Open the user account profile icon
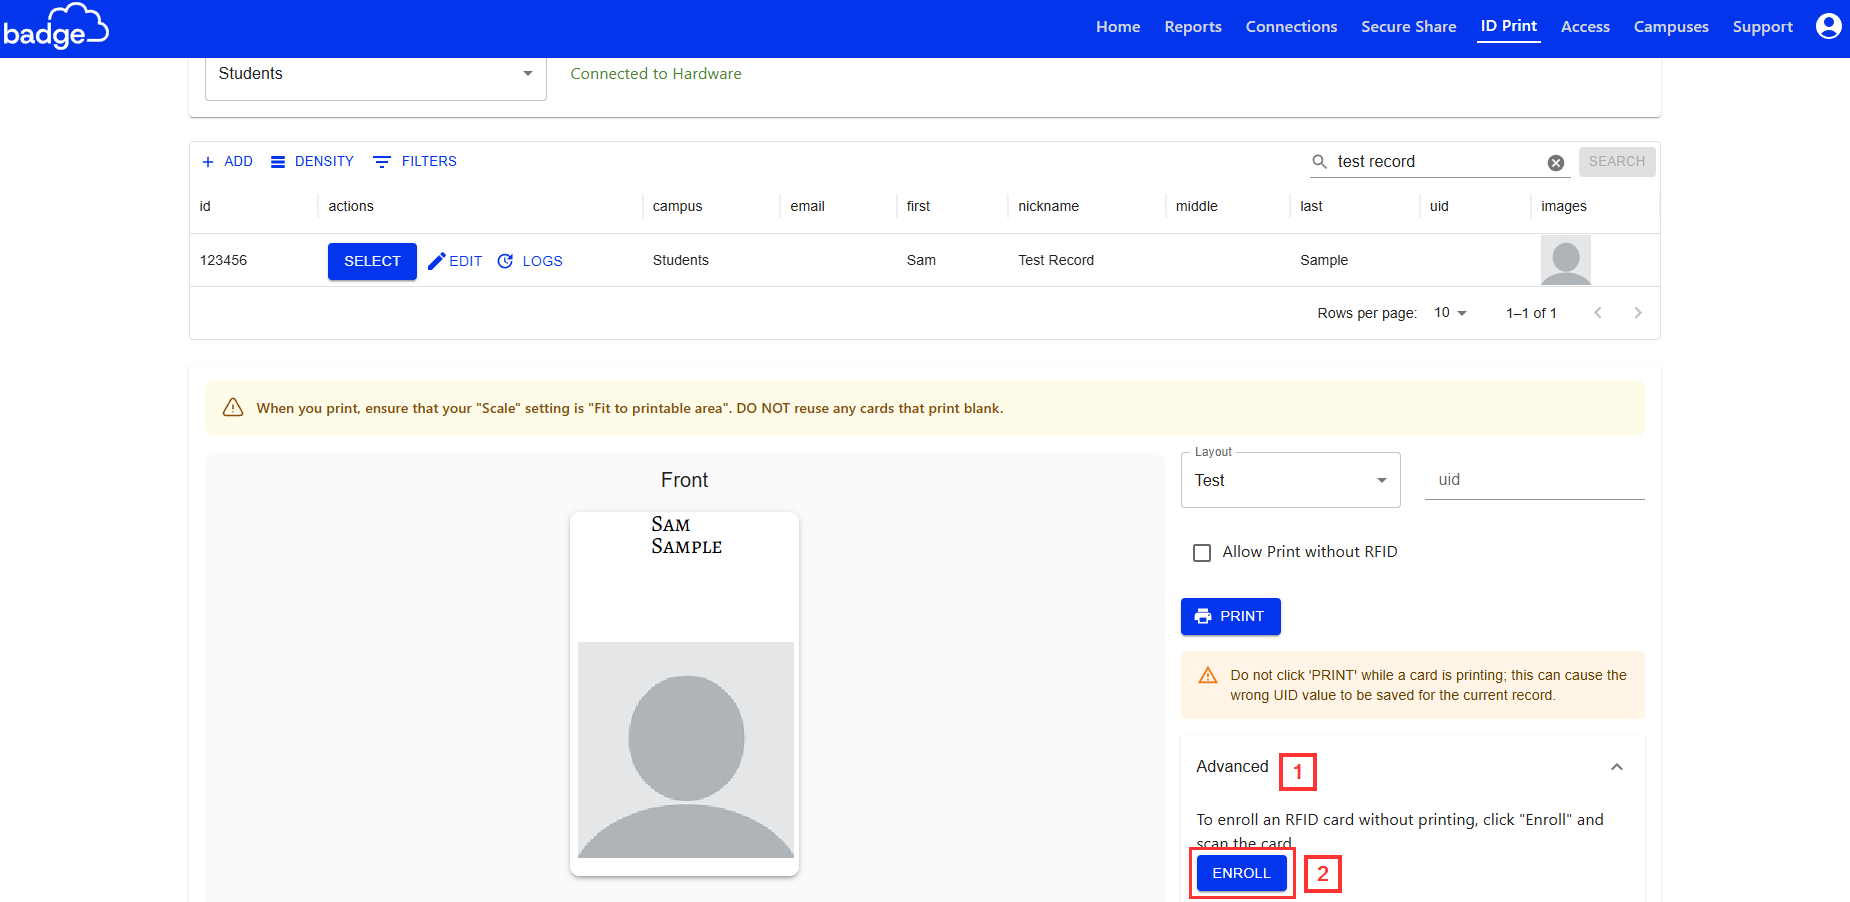 (x=1829, y=26)
